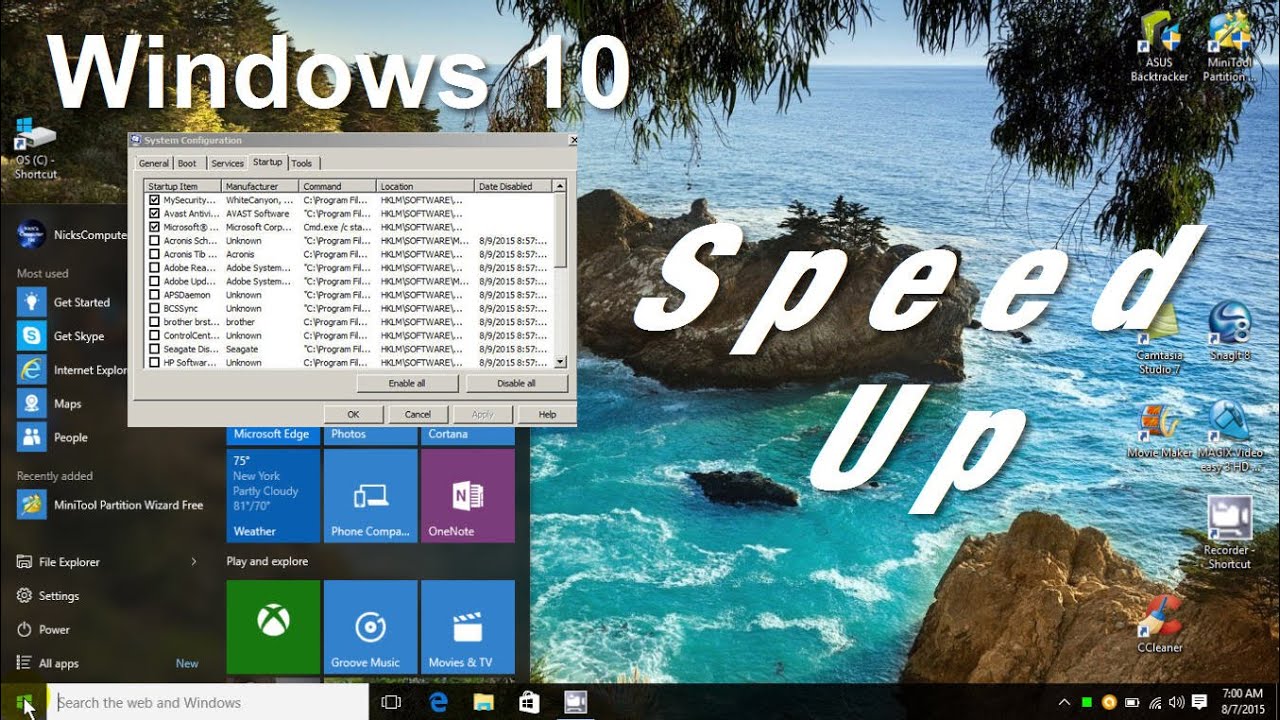Check Adobe Rea... startup item
This screenshot has height=720, width=1280.
pyautogui.click(x=154, y=268)
